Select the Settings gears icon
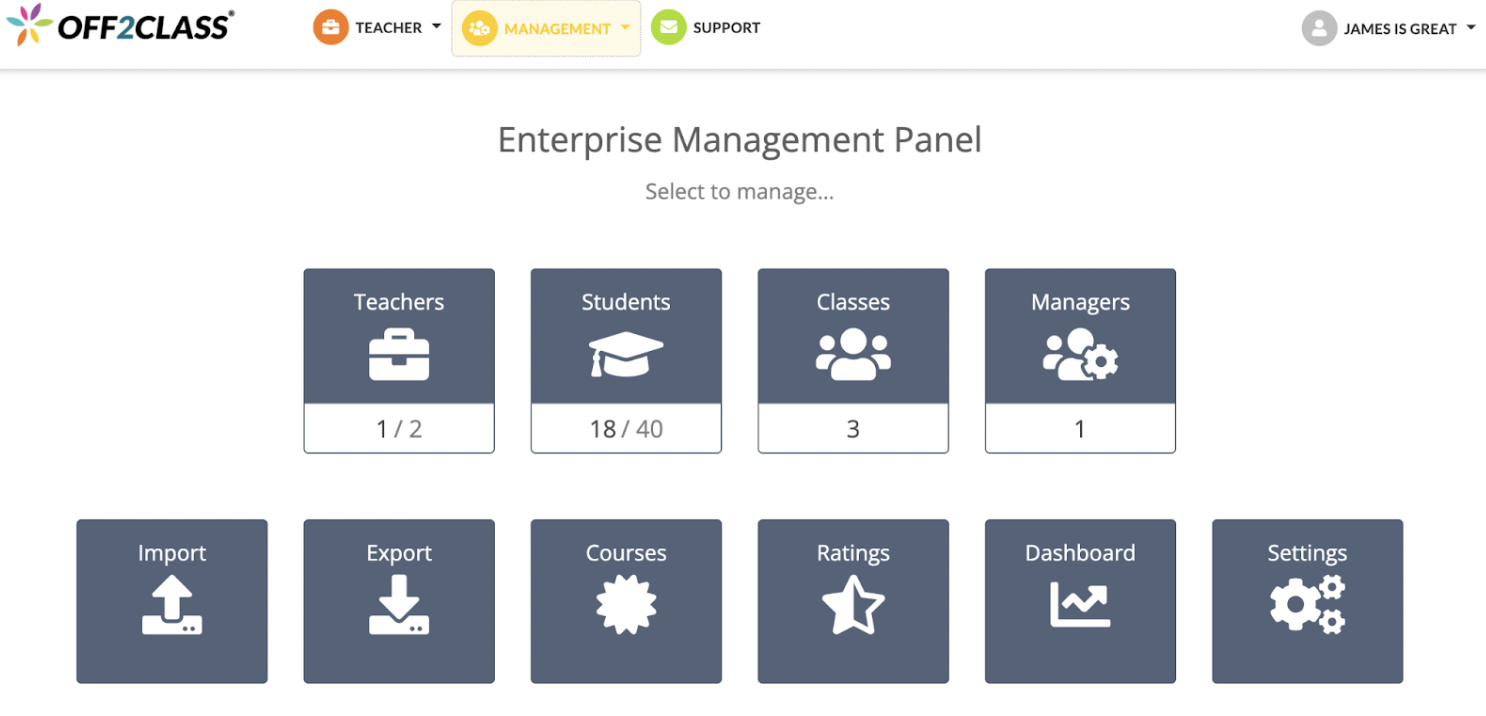The height and width of the screenshot is (716, 1486). pos(1306,605)
